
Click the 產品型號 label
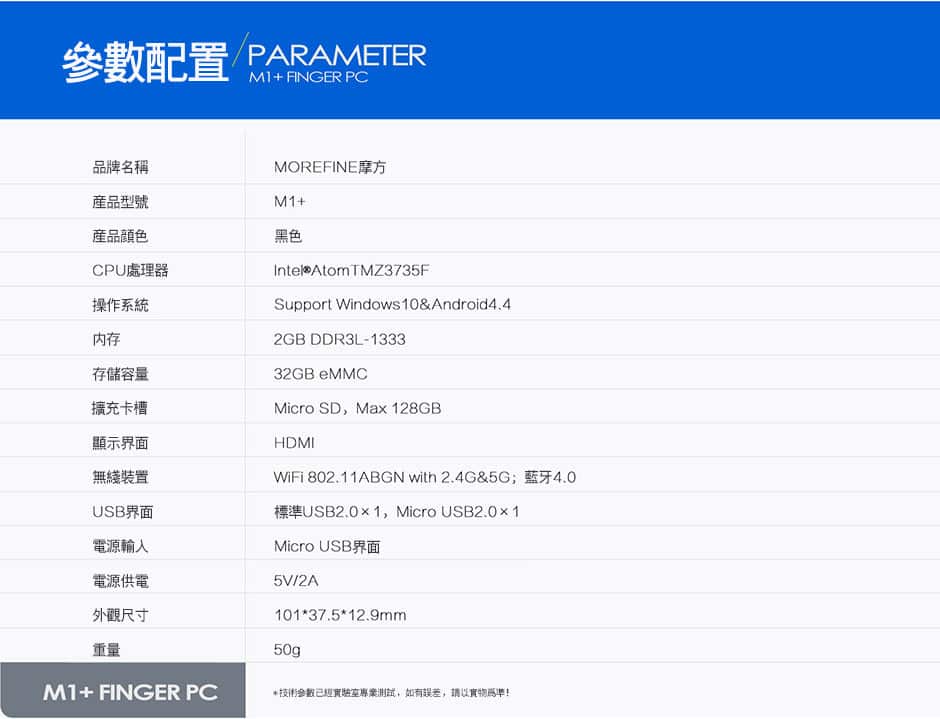pos(120,201)
